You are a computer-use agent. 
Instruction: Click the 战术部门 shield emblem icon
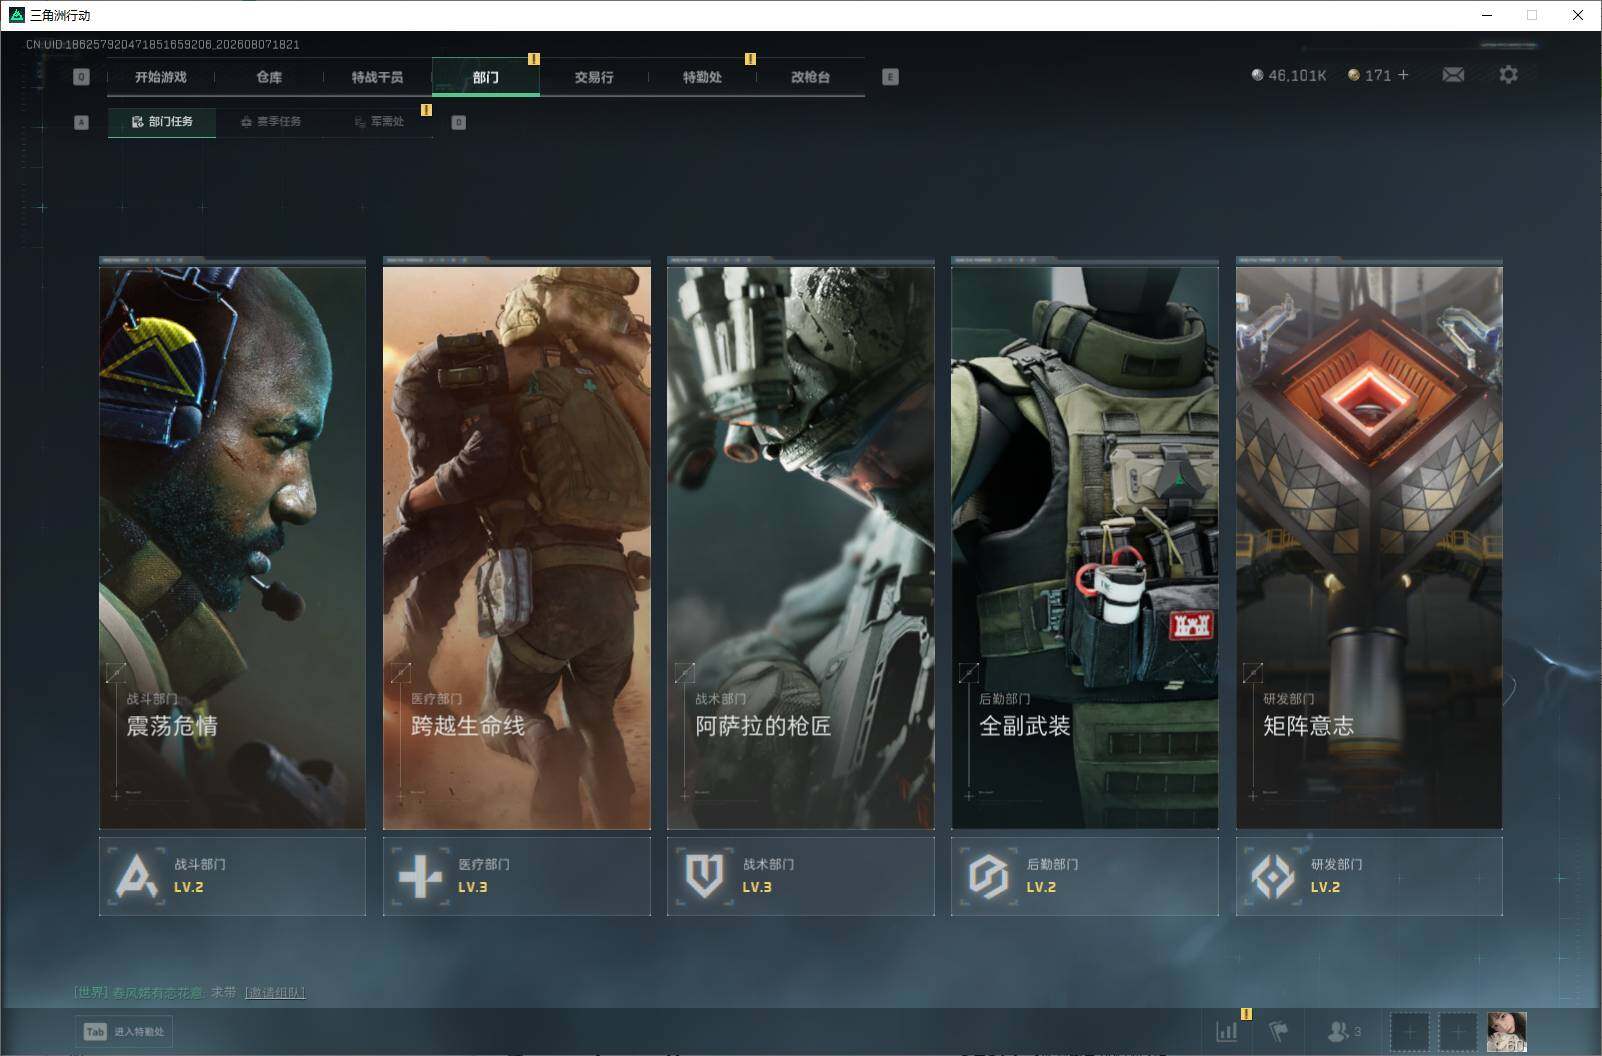point(704,876)
